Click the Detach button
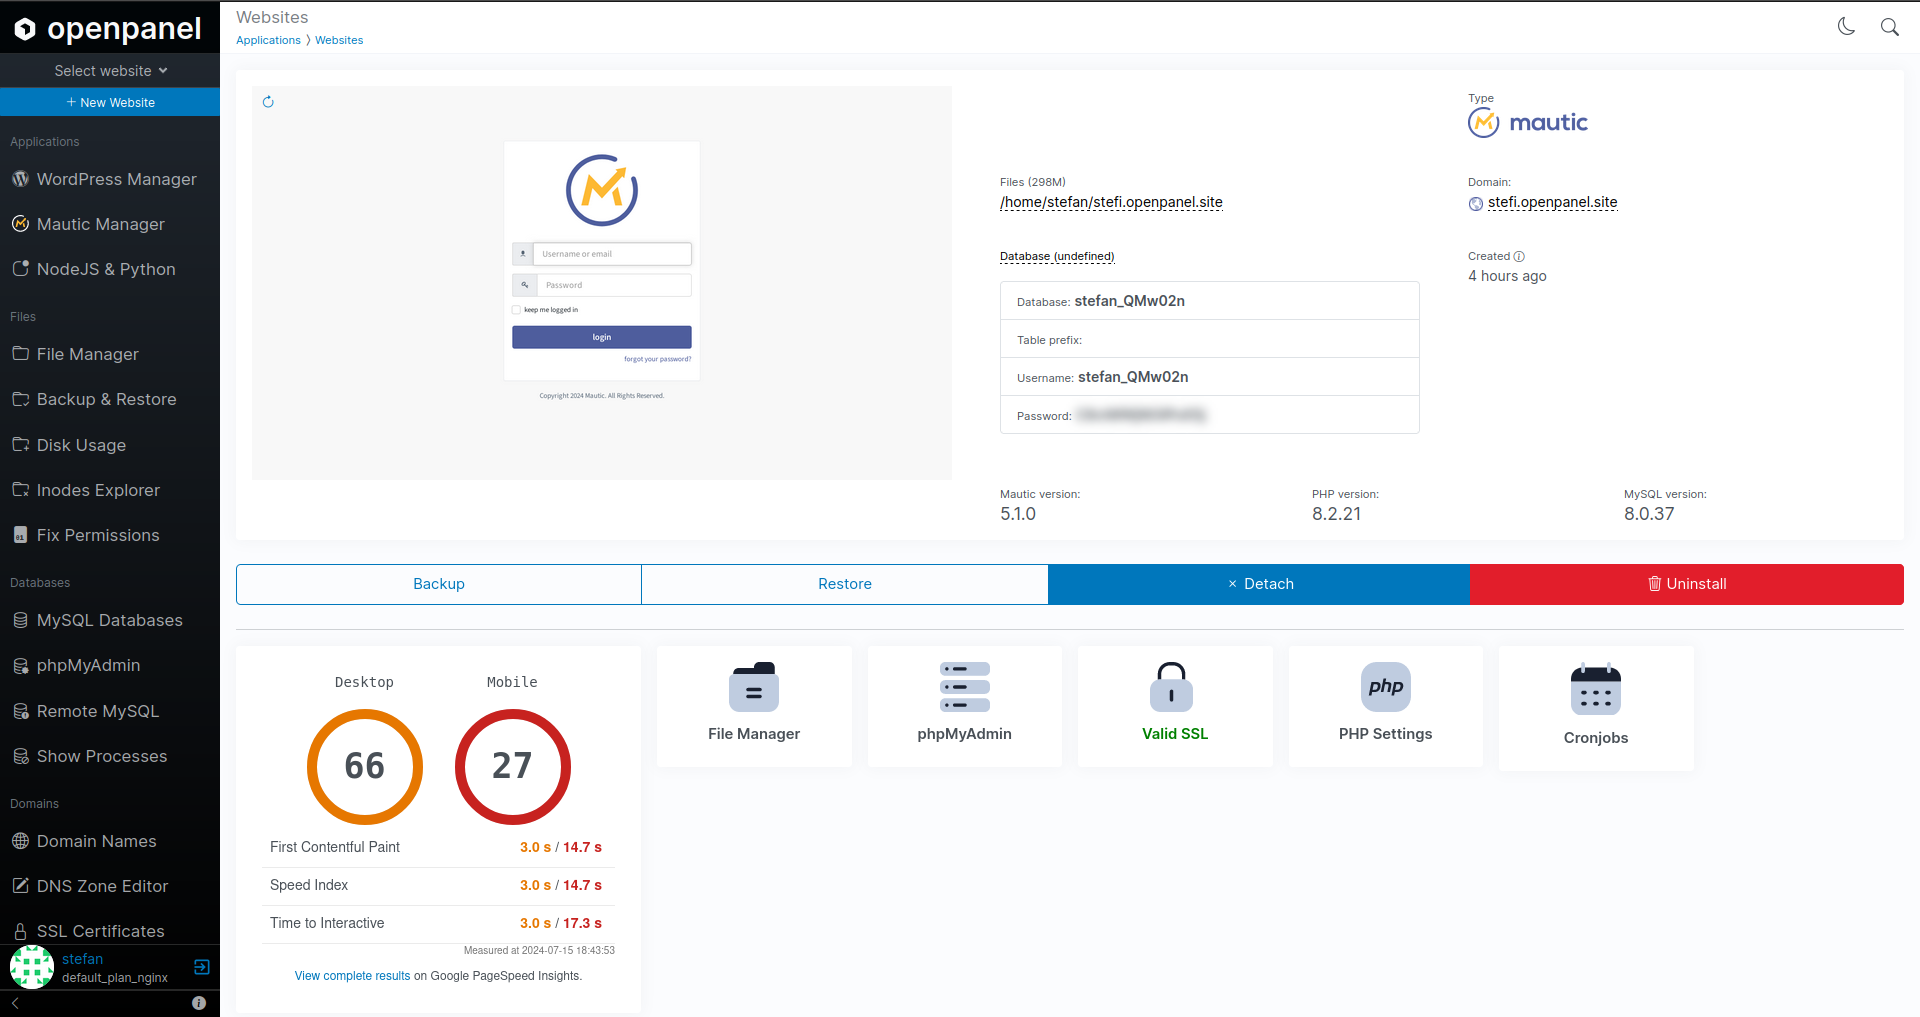Image resolution: width=1920 pixels, height=1017 pixels. click(x=1259, y=584)
